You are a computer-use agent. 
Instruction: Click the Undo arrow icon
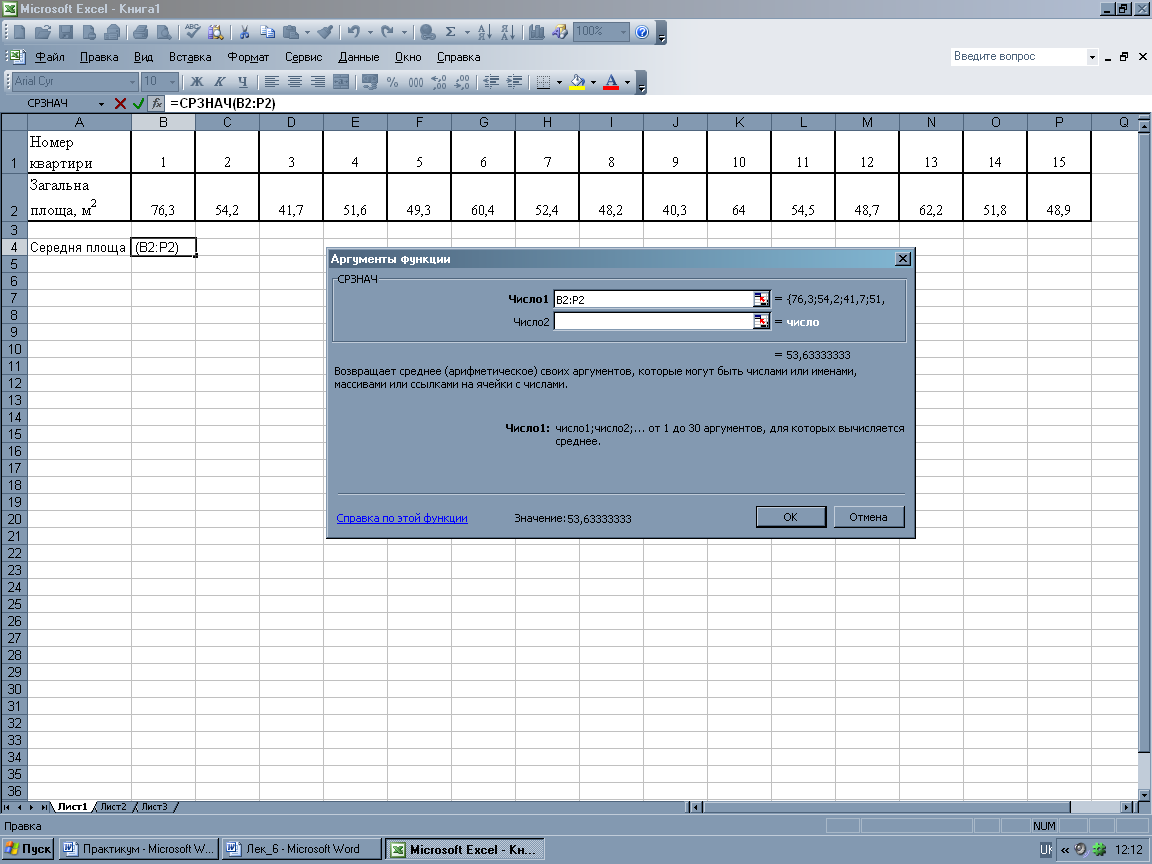[x=354, y=32]
